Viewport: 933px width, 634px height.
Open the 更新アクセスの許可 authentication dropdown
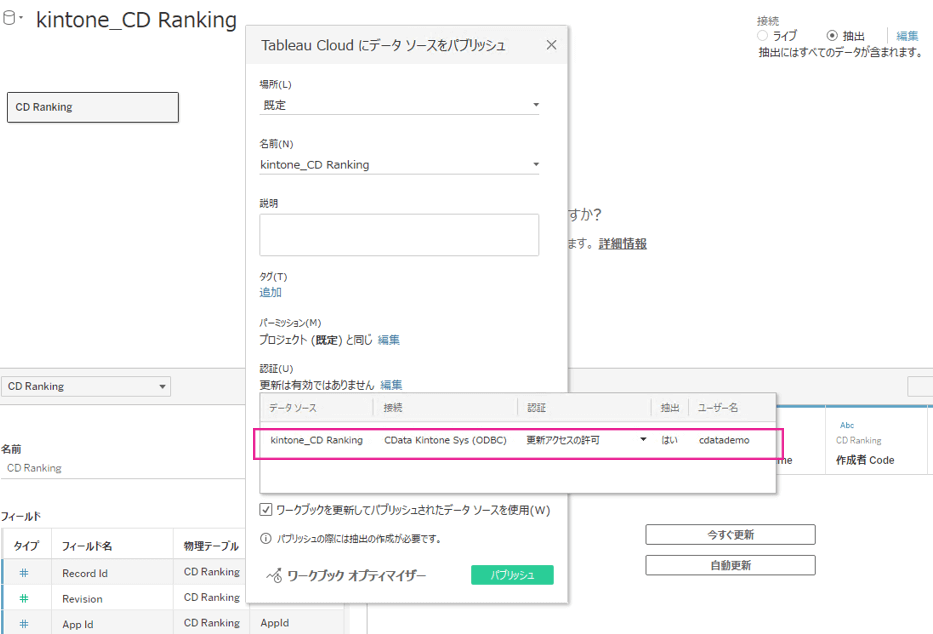coord(643,440)
